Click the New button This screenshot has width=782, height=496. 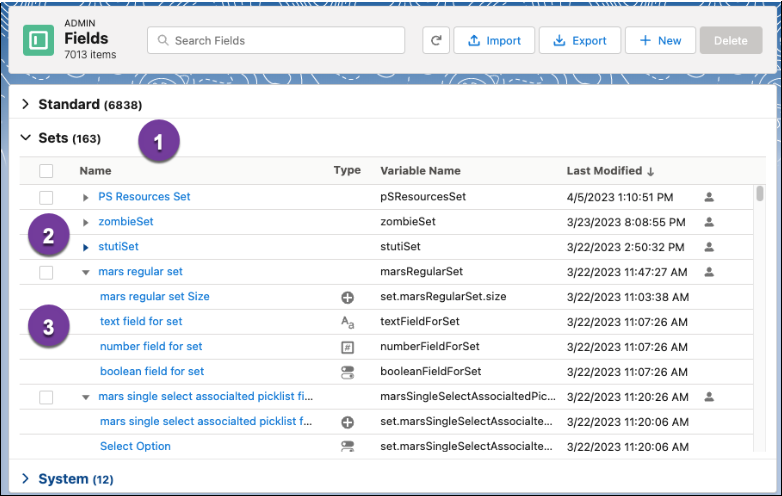(x=660, y=40)
